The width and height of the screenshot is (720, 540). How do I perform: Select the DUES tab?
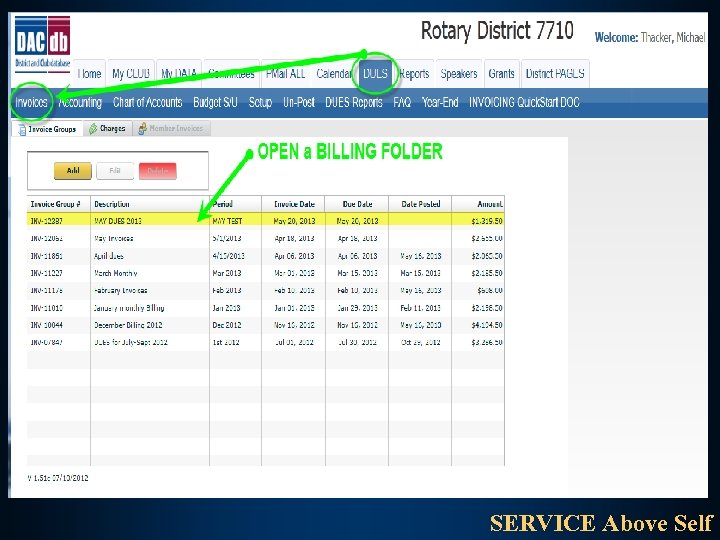[375, 74]
